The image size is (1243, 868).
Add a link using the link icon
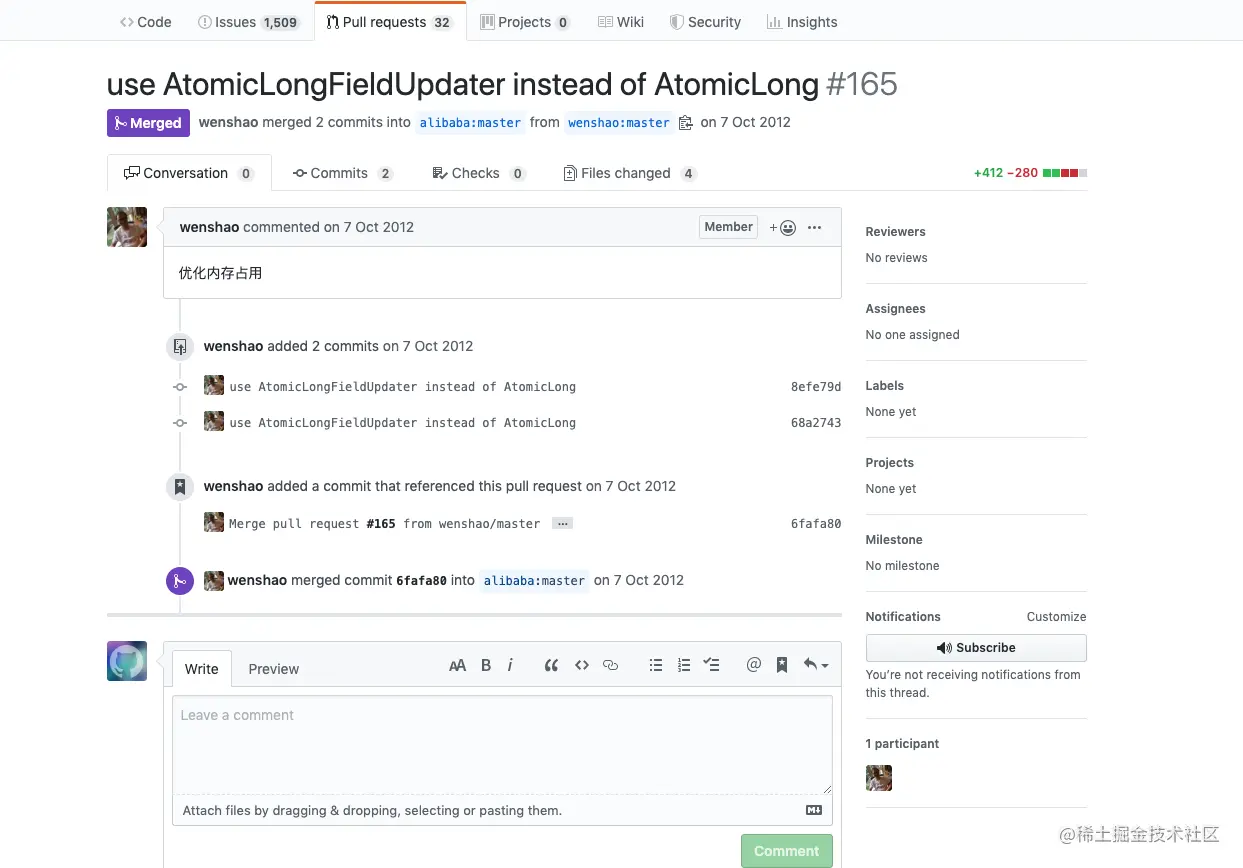(x=610, y=665)
